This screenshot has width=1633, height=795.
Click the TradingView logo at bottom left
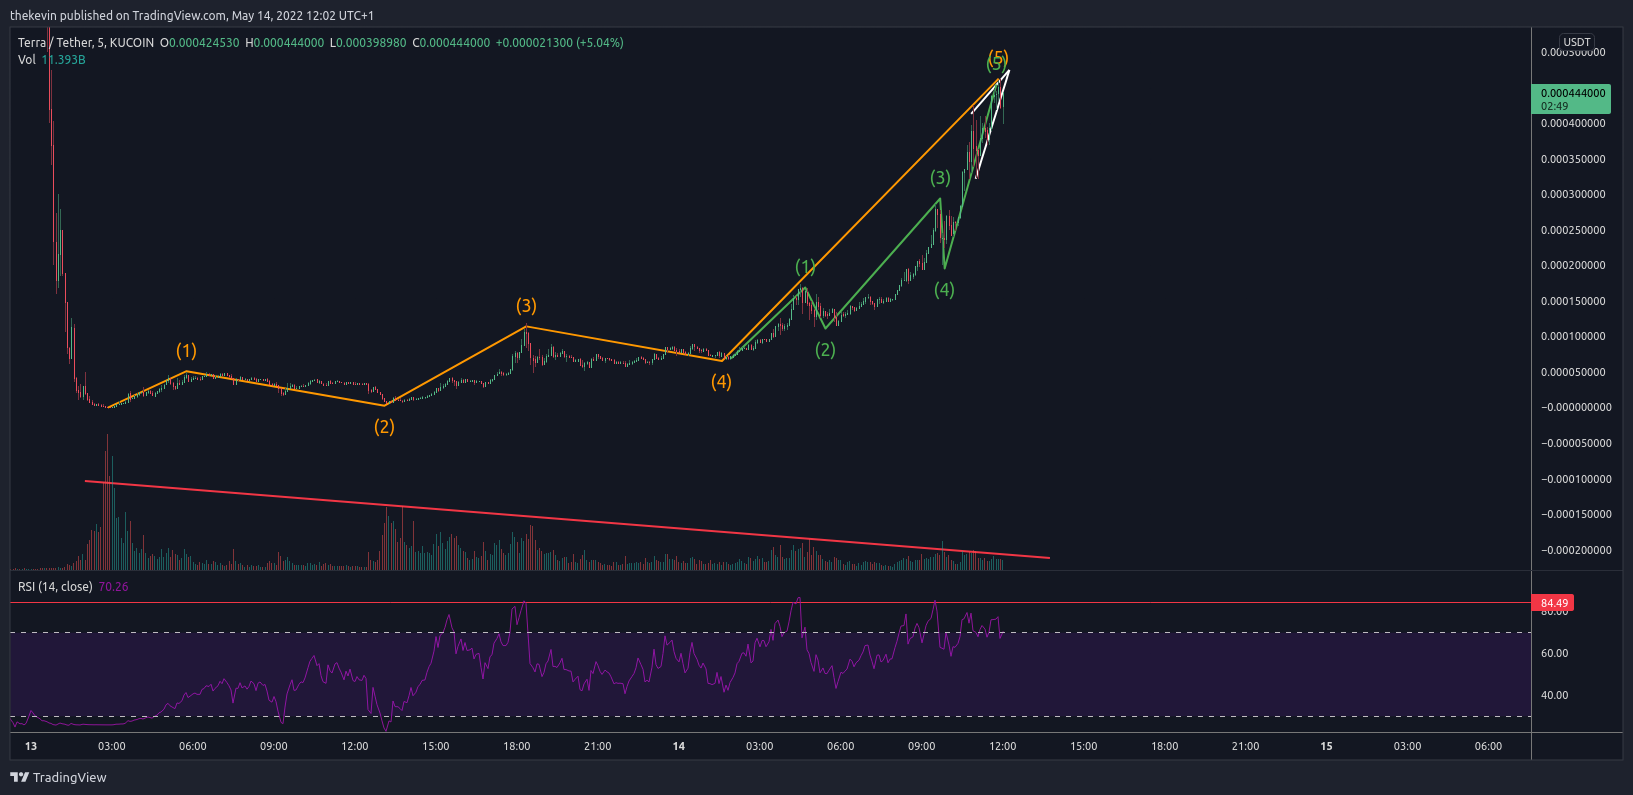(58, 777)
